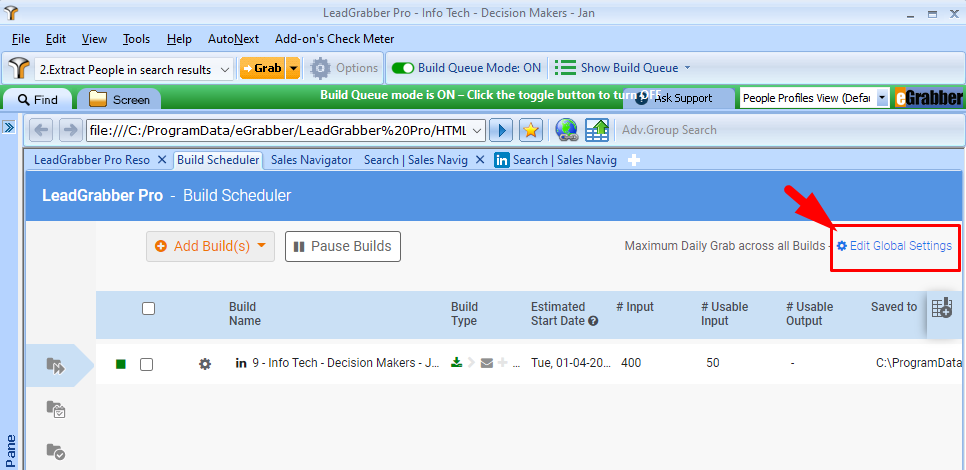
Task: Click build name '9 - Info Tech - Decision Makers'
Action: [x=346, y=363]
